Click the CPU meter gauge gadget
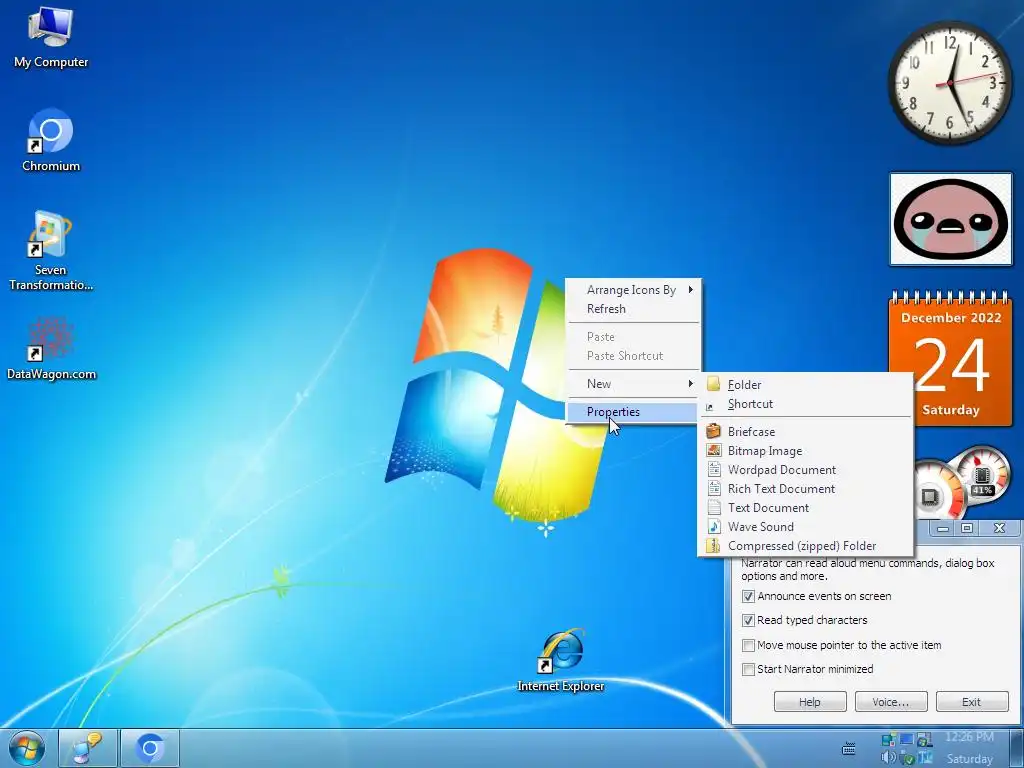The height and width of the screenshot is (768, 1024). click(x=935, y=491)
